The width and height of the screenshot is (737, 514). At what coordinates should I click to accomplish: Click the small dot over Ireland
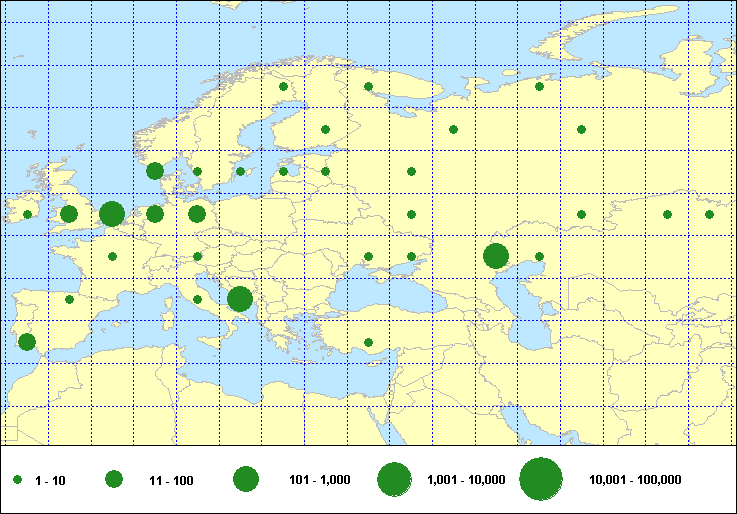click(27, 214)
